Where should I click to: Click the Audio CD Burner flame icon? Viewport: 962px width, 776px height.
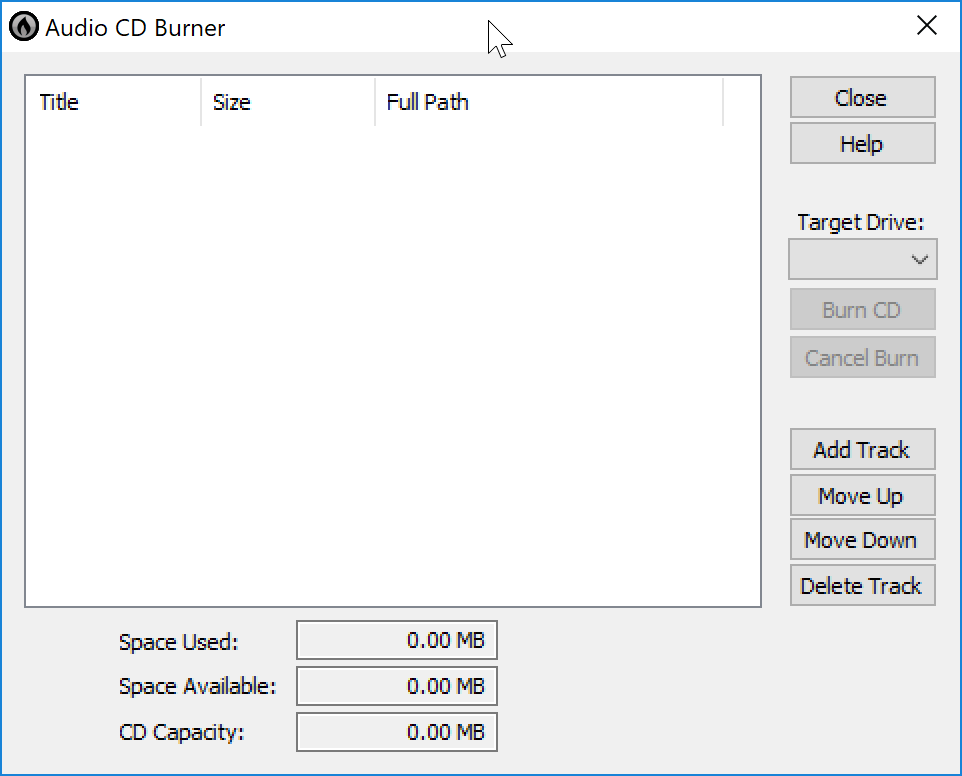[21, 26]
